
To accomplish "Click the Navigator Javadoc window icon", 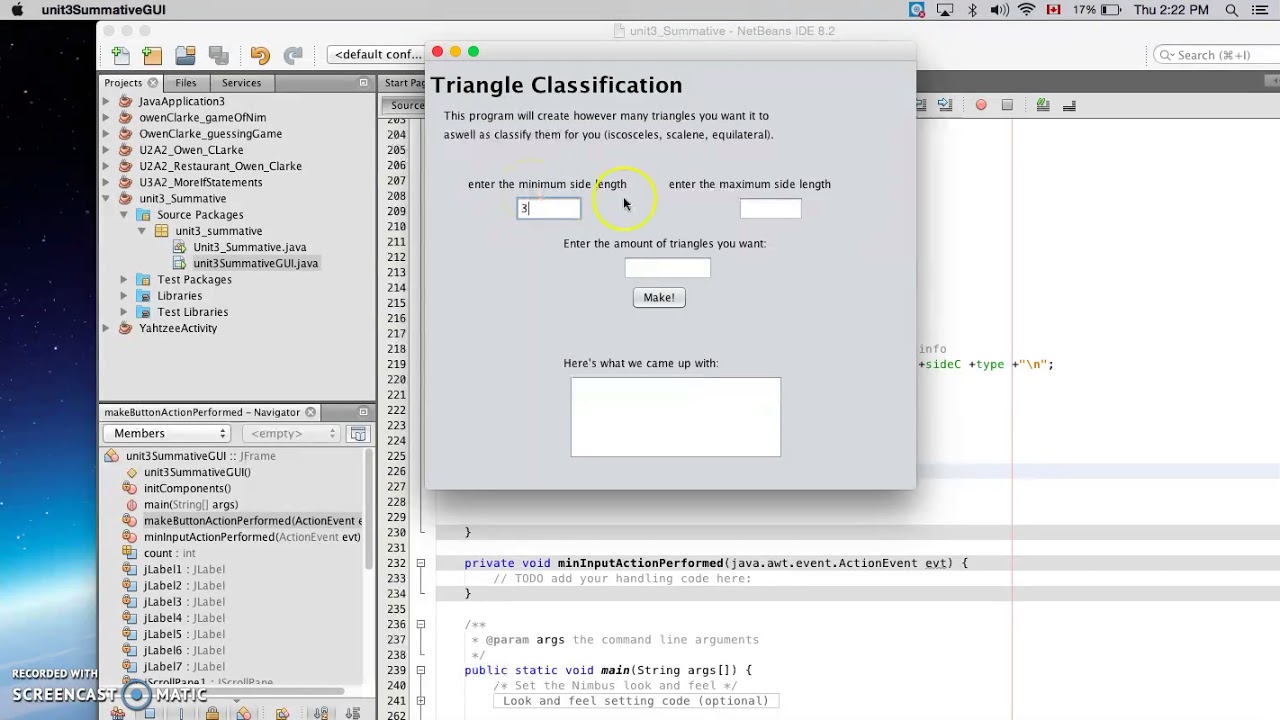I will point(358,434).
